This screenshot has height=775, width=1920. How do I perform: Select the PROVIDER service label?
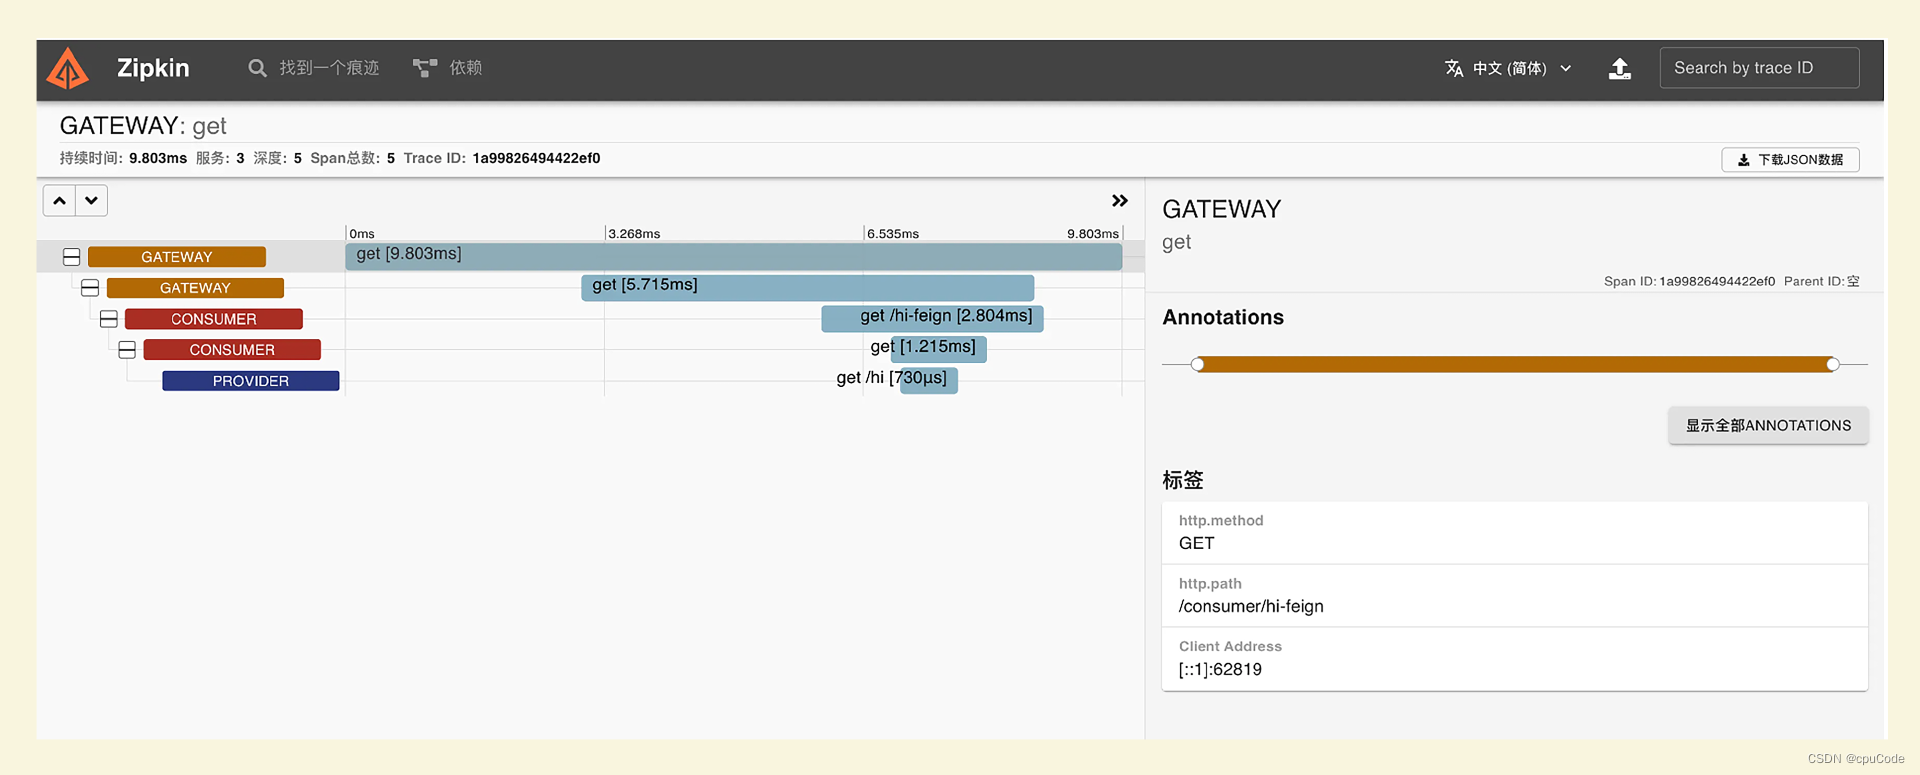coord(251,381)
